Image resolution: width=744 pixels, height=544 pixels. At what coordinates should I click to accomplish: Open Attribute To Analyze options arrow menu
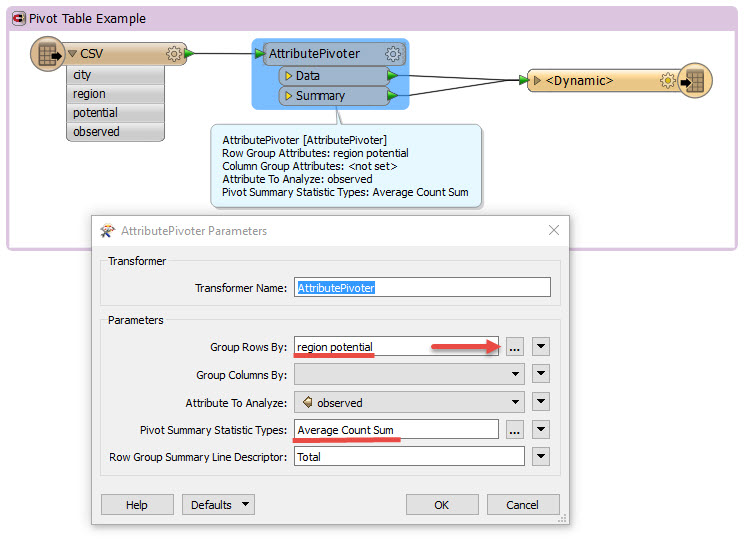coord(541,402)
